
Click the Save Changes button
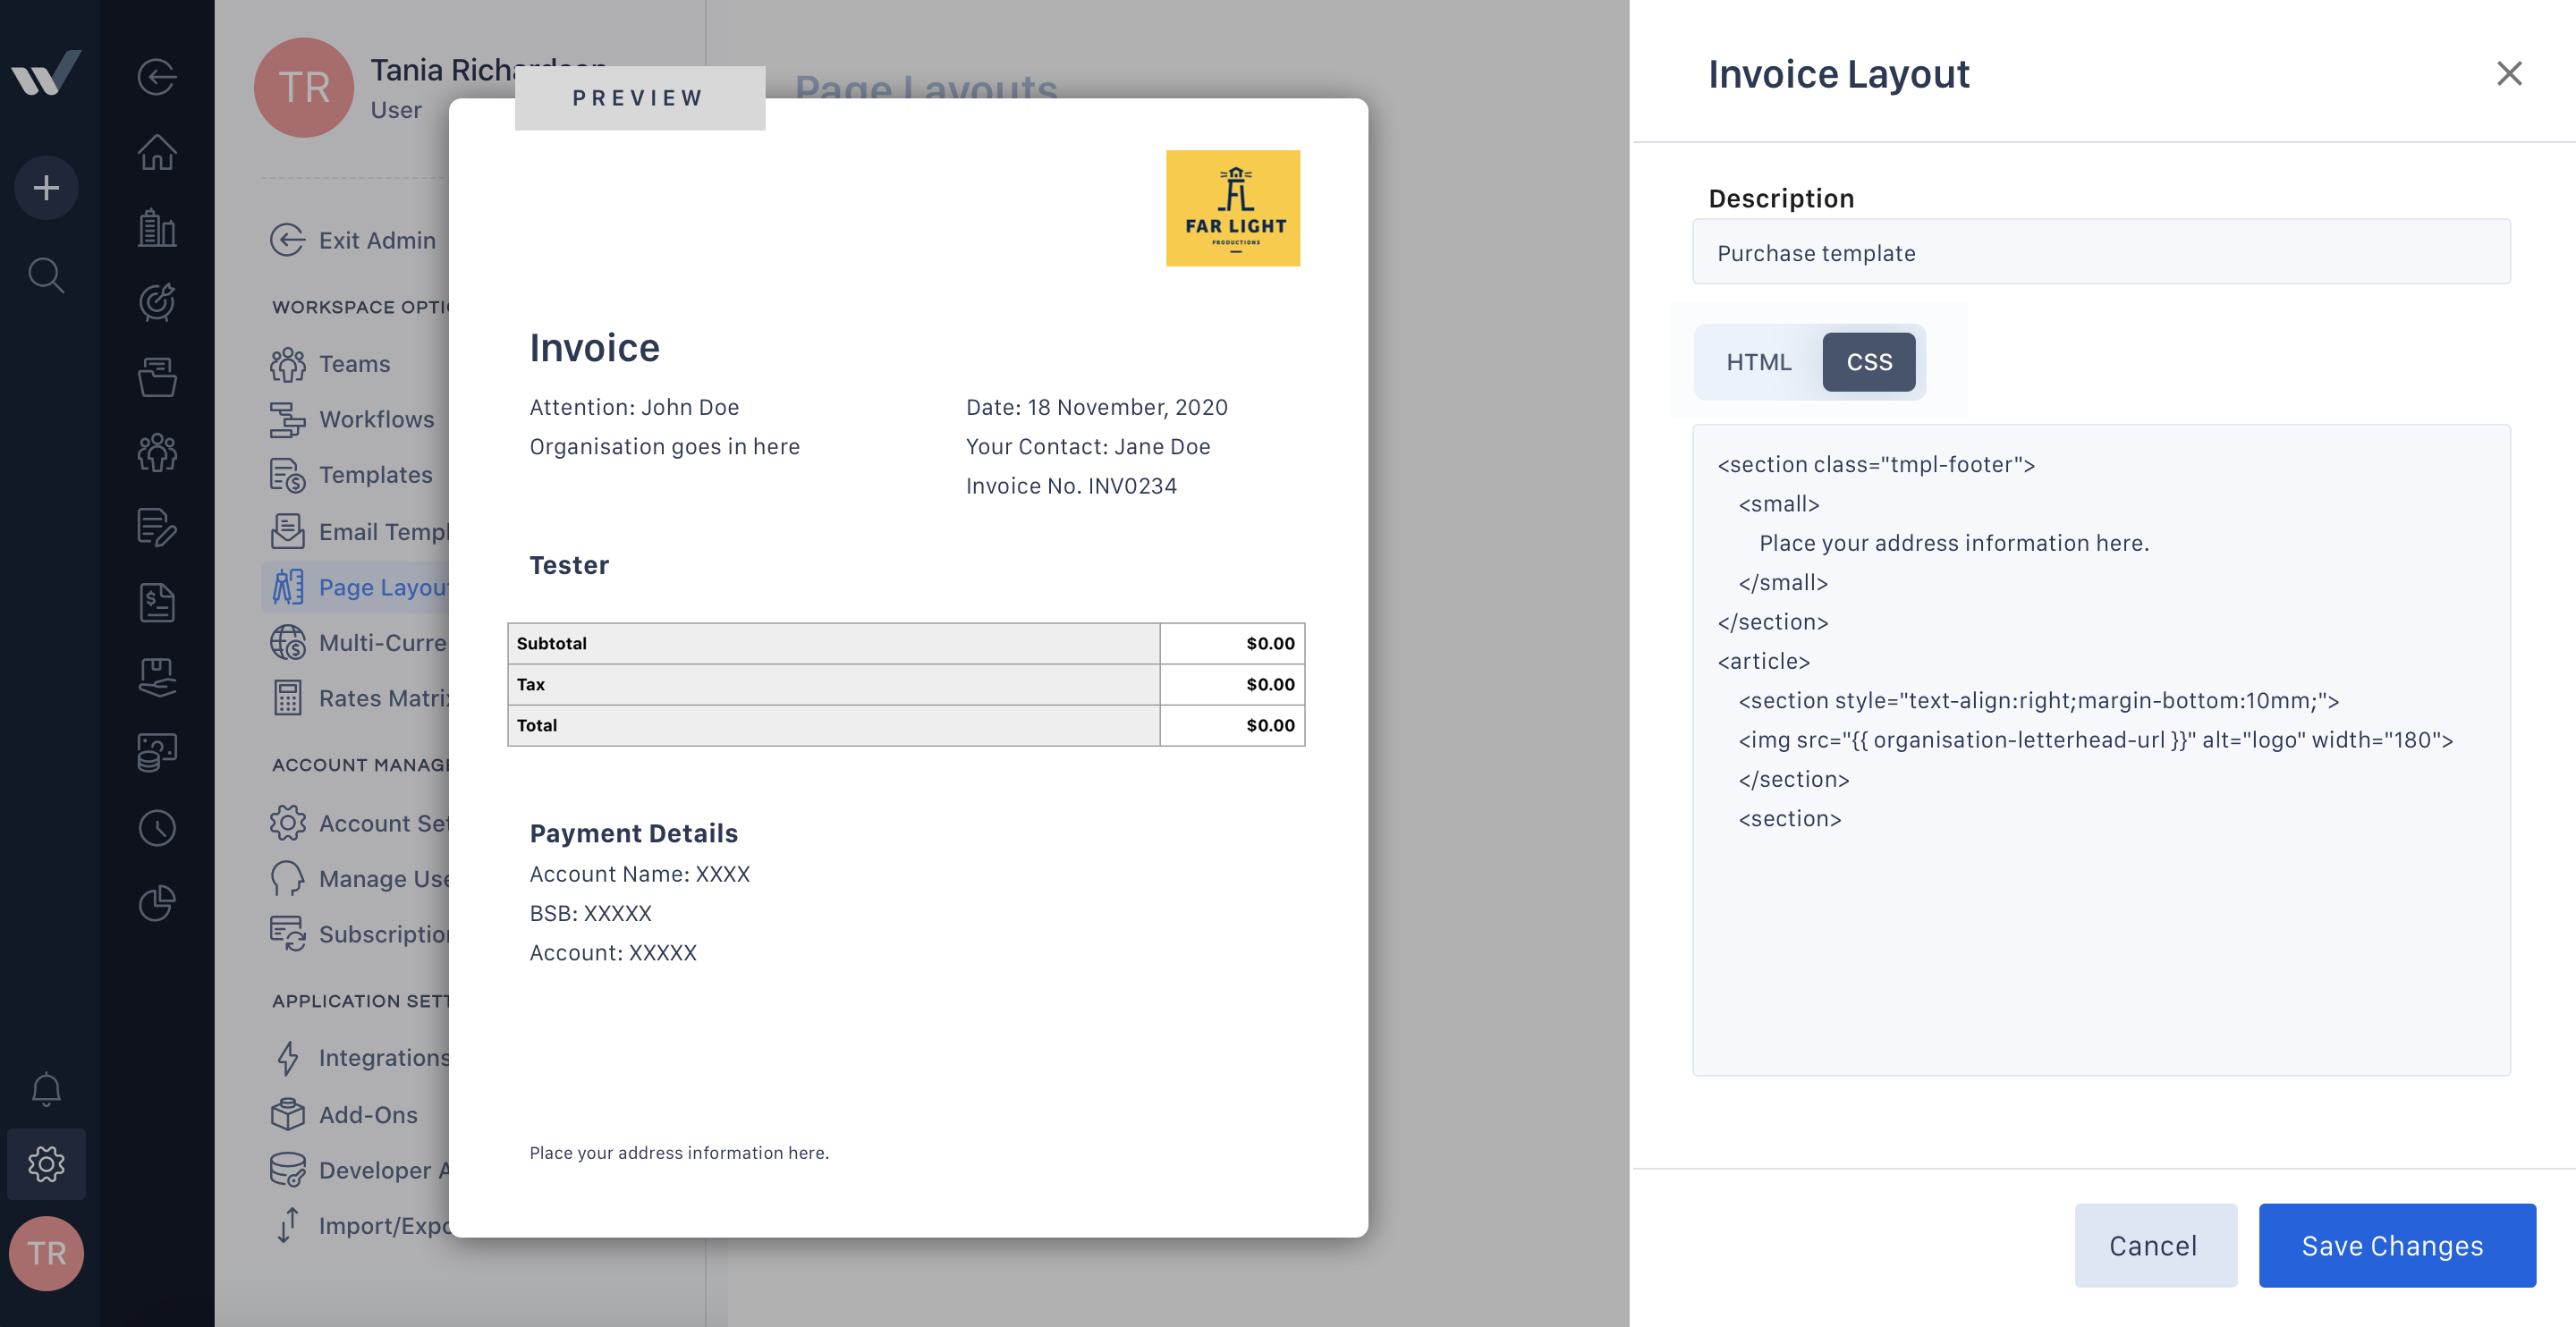[x=2396, y=1245]
